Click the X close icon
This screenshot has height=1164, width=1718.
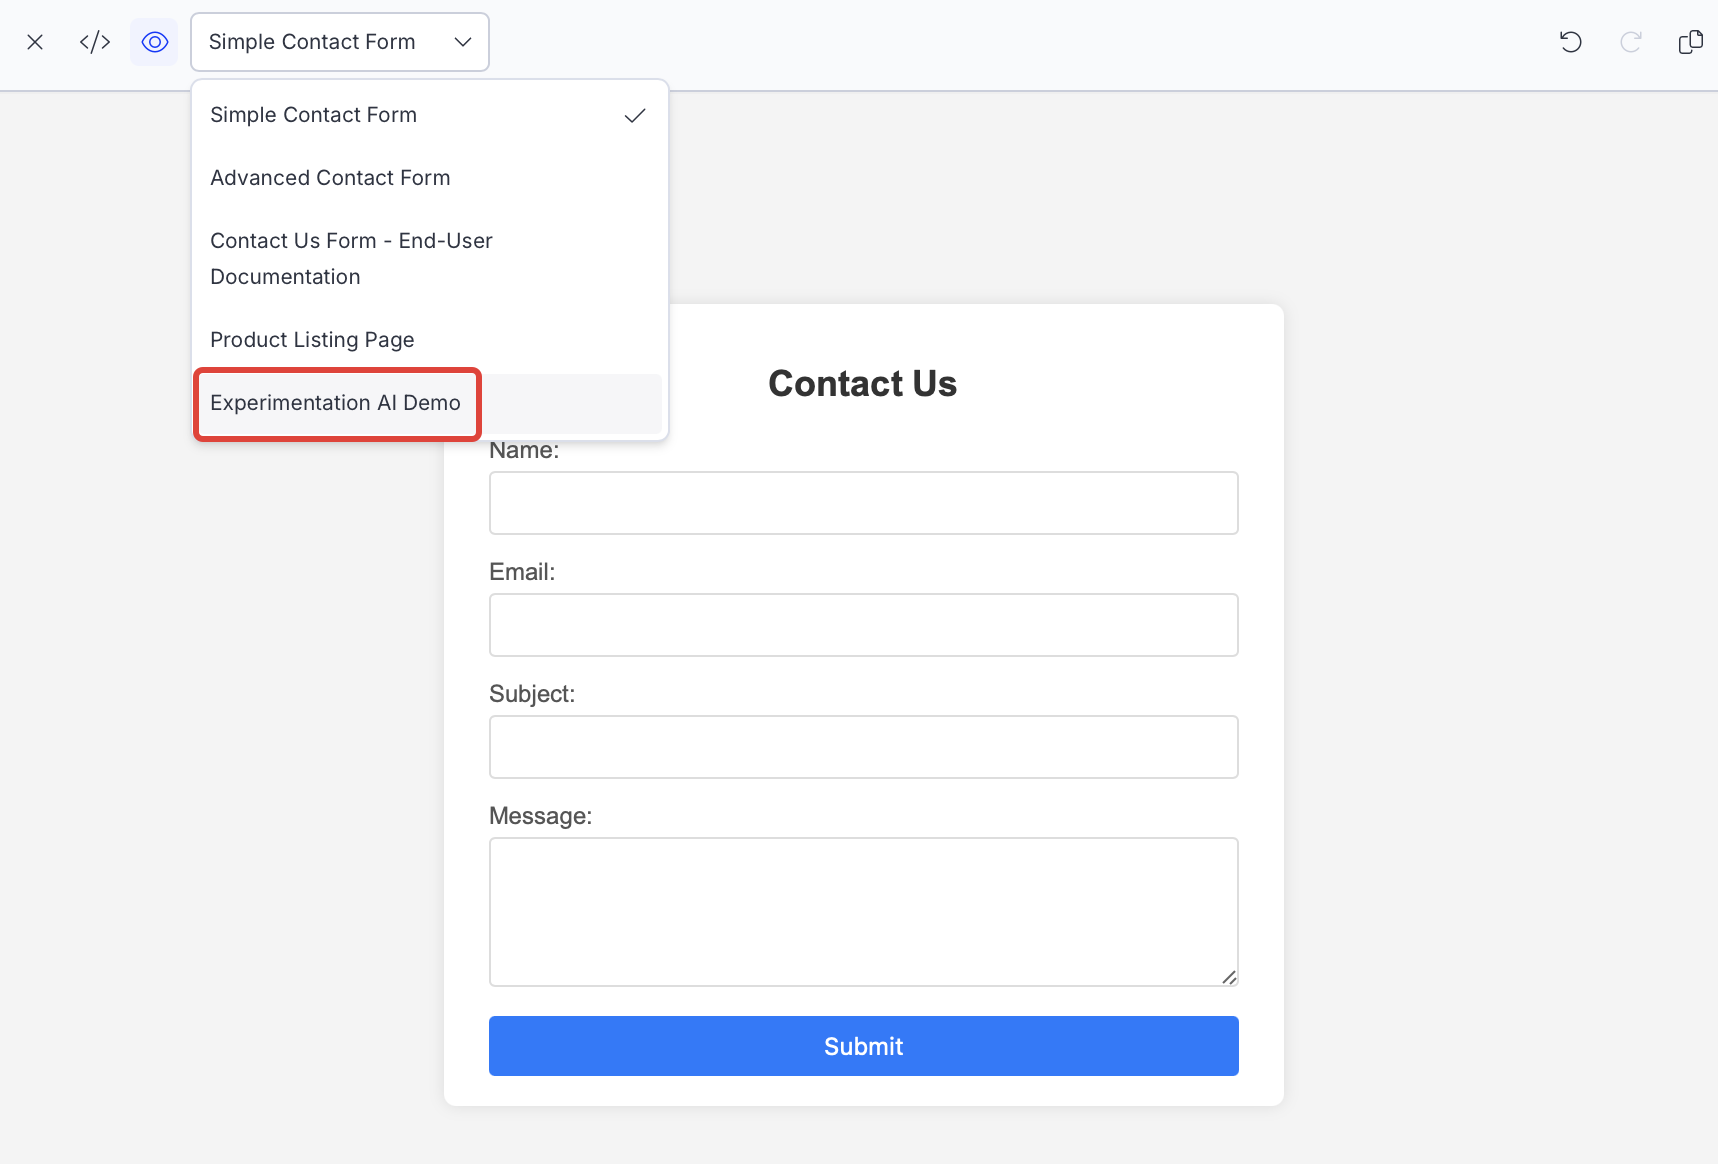click(x=35, y=42)
